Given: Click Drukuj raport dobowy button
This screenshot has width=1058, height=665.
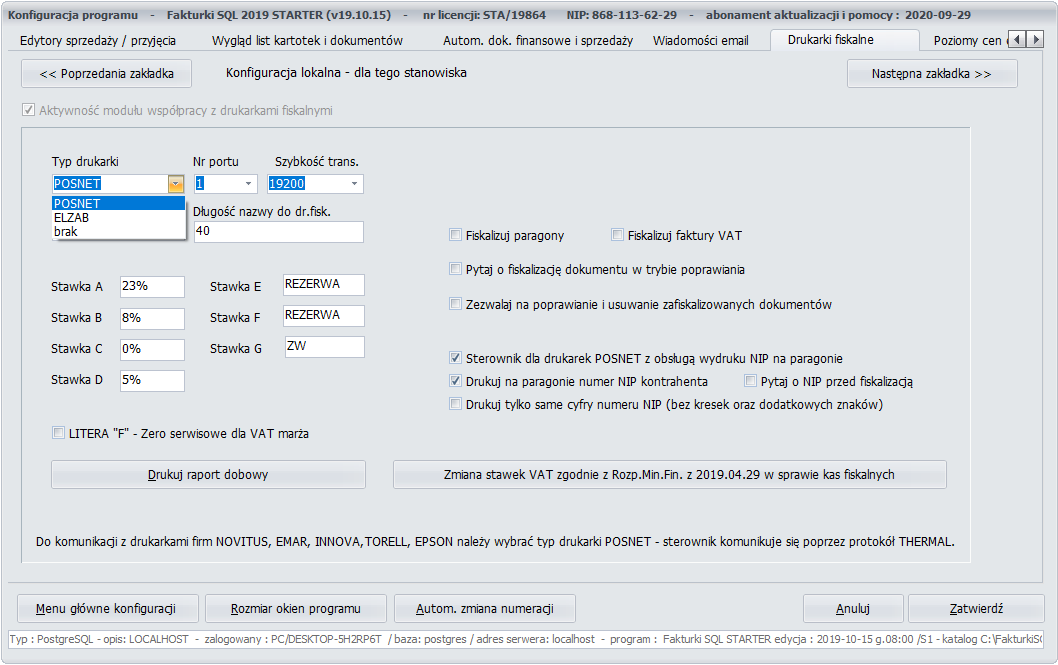Looking at the screenshot, I should point(208,475).
